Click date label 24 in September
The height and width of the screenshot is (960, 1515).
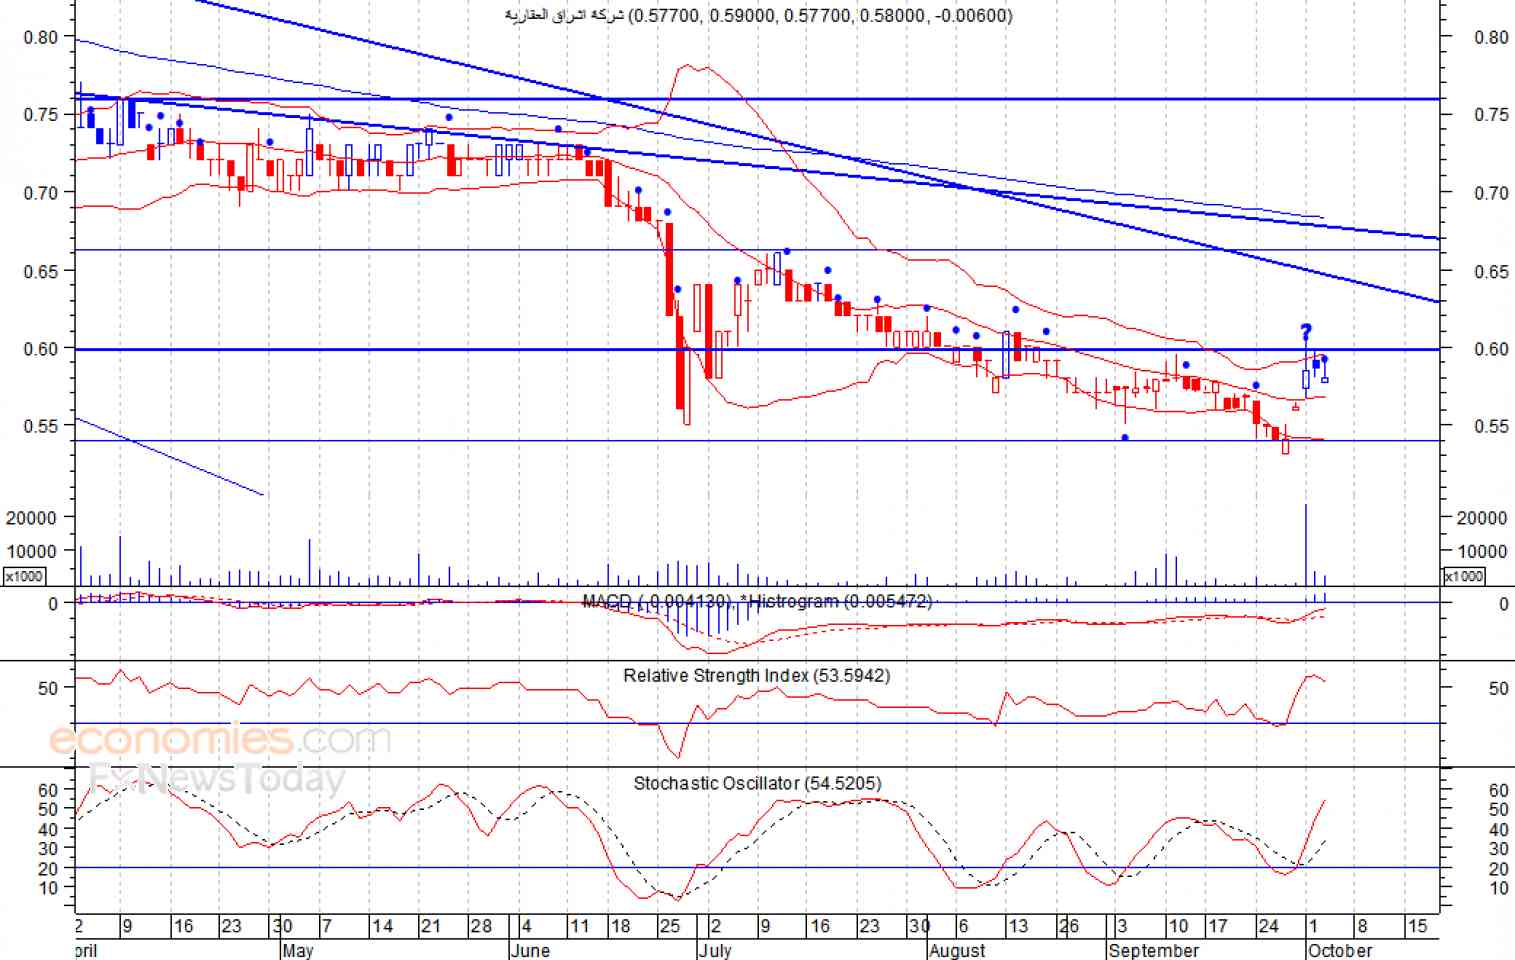(x=1268, y=926)
